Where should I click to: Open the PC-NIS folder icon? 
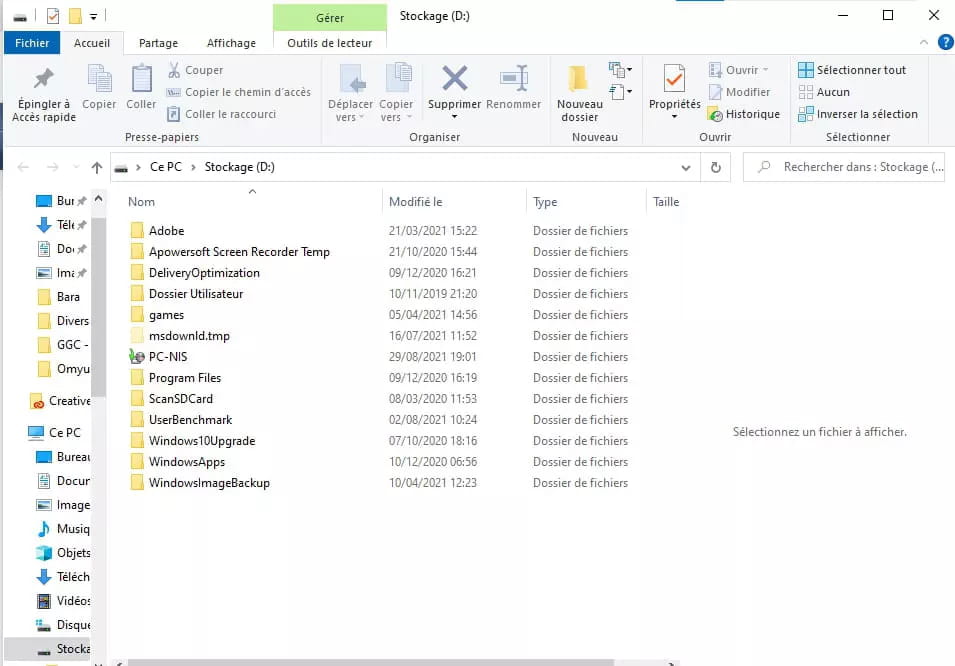tap(137, 356)
